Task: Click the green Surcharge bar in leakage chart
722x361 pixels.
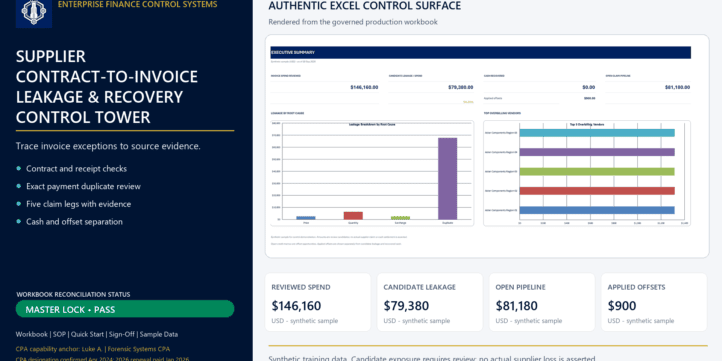Action: pos(400,218)
